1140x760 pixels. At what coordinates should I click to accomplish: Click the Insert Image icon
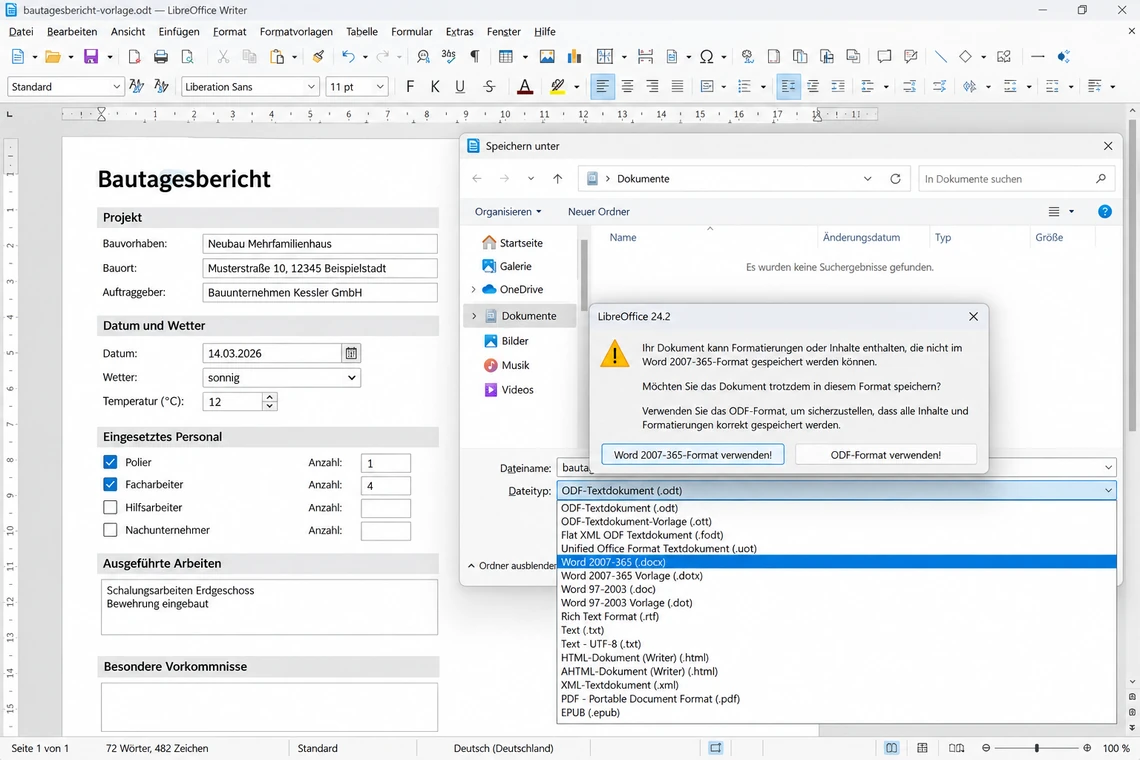pyautogui.click(x=547, y=57)
